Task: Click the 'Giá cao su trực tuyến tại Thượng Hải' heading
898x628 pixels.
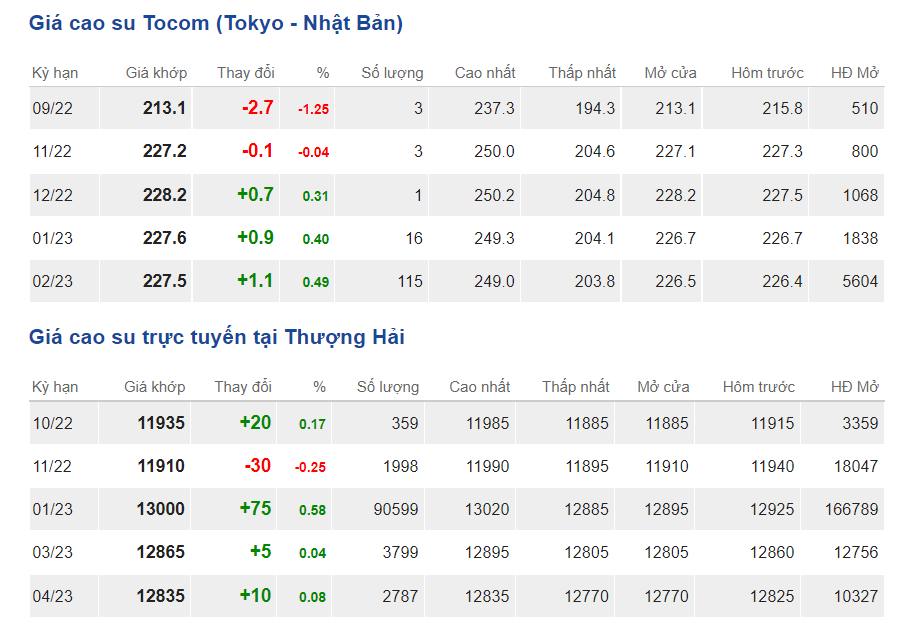Action: pyautogui.click(x=217, y=337)
